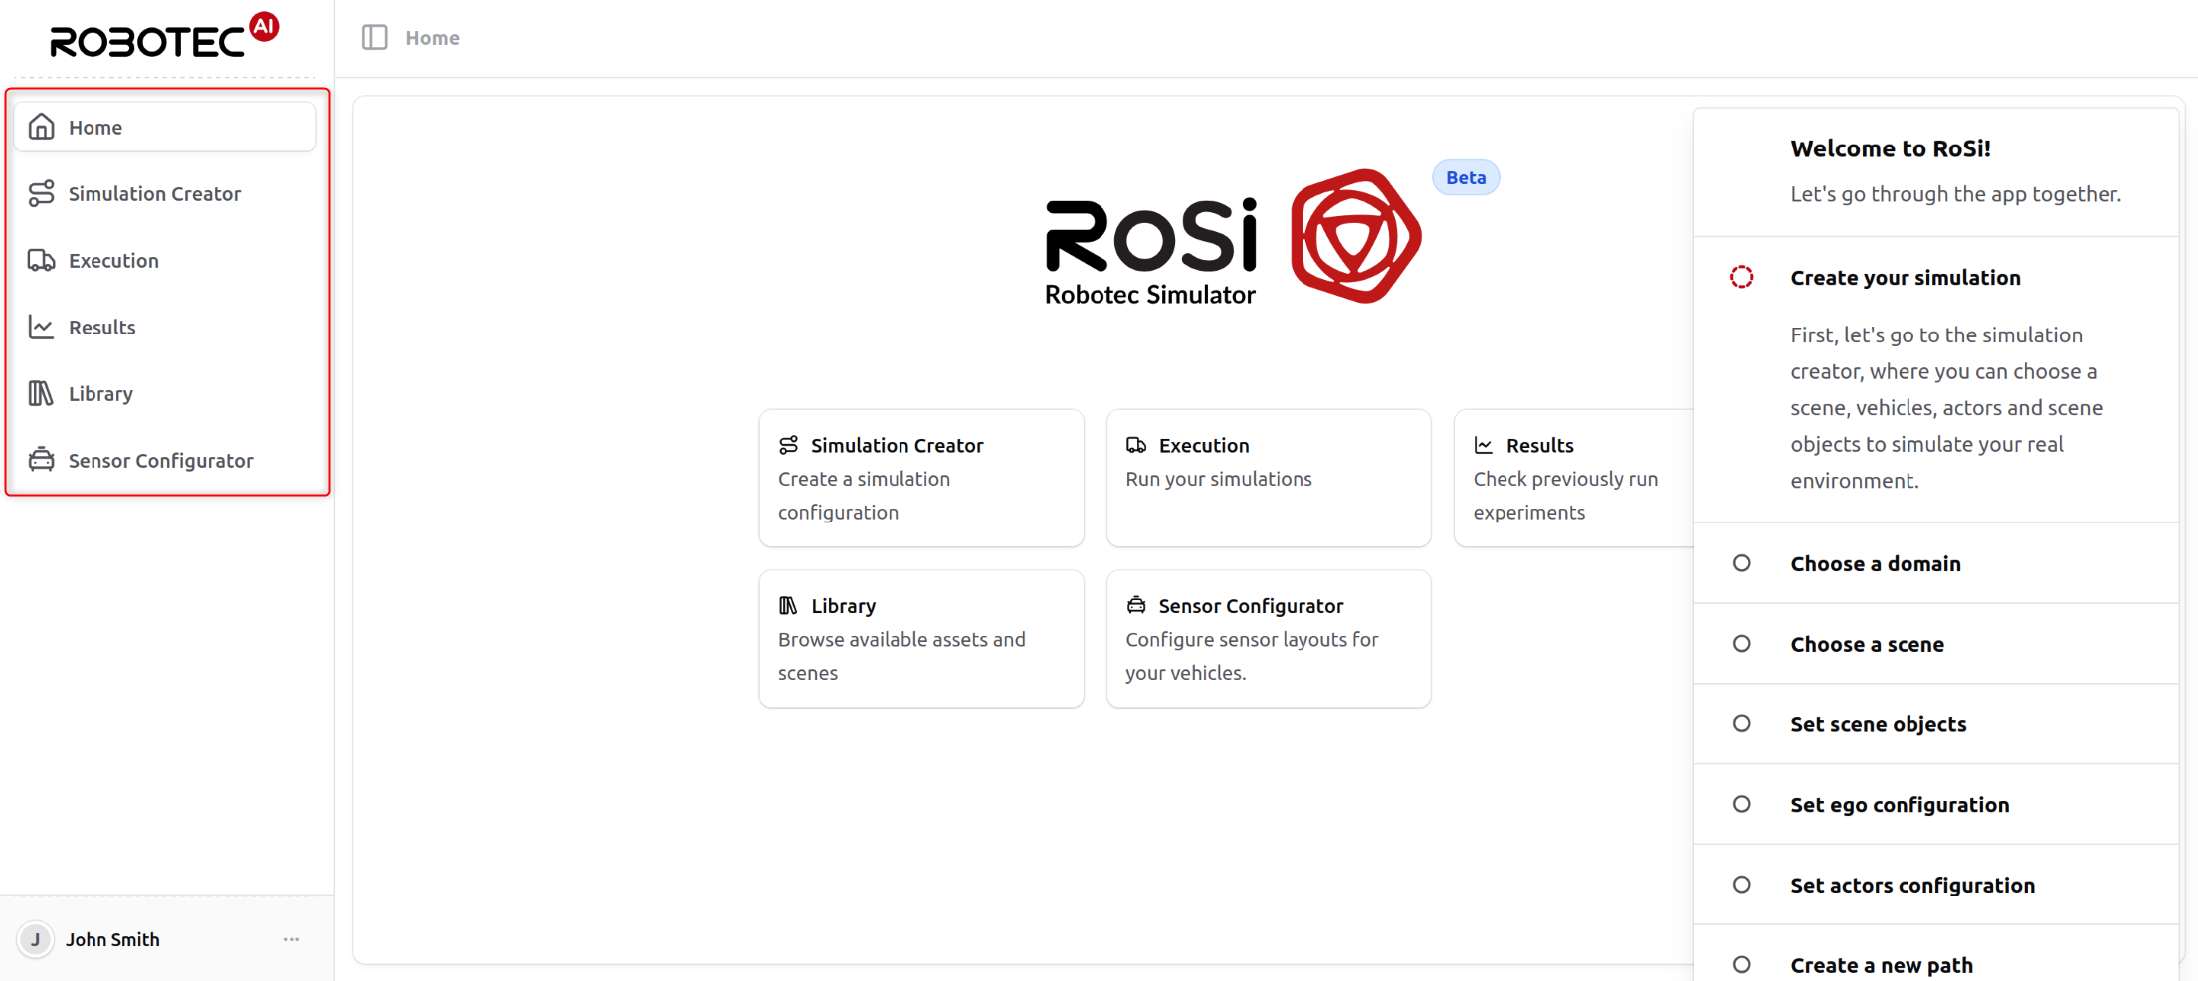Viewport: 2198px width, 981px height.
Task: Select the Set actors configuration step circle
Action: pyautogui.click(x=1742, y=885)
